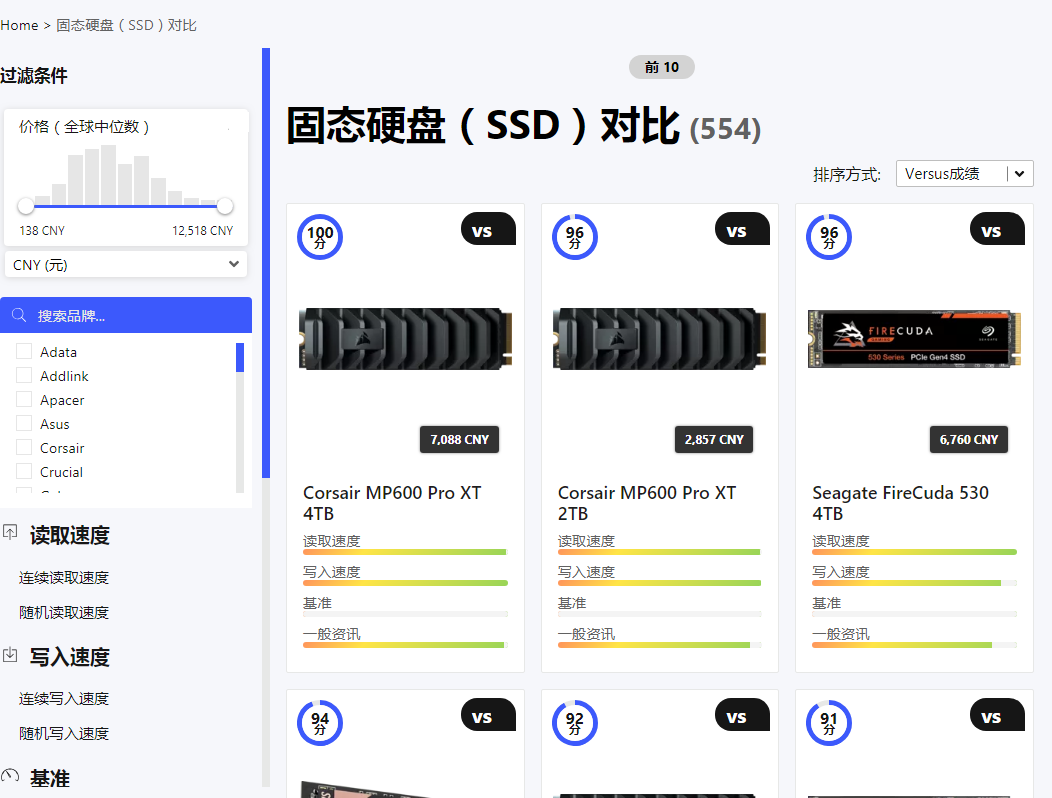This screenshot has height=798, width=1052.
Task: Click the Corsair MP600 Pro XT 2TB product image
Action: click(660, 339)
